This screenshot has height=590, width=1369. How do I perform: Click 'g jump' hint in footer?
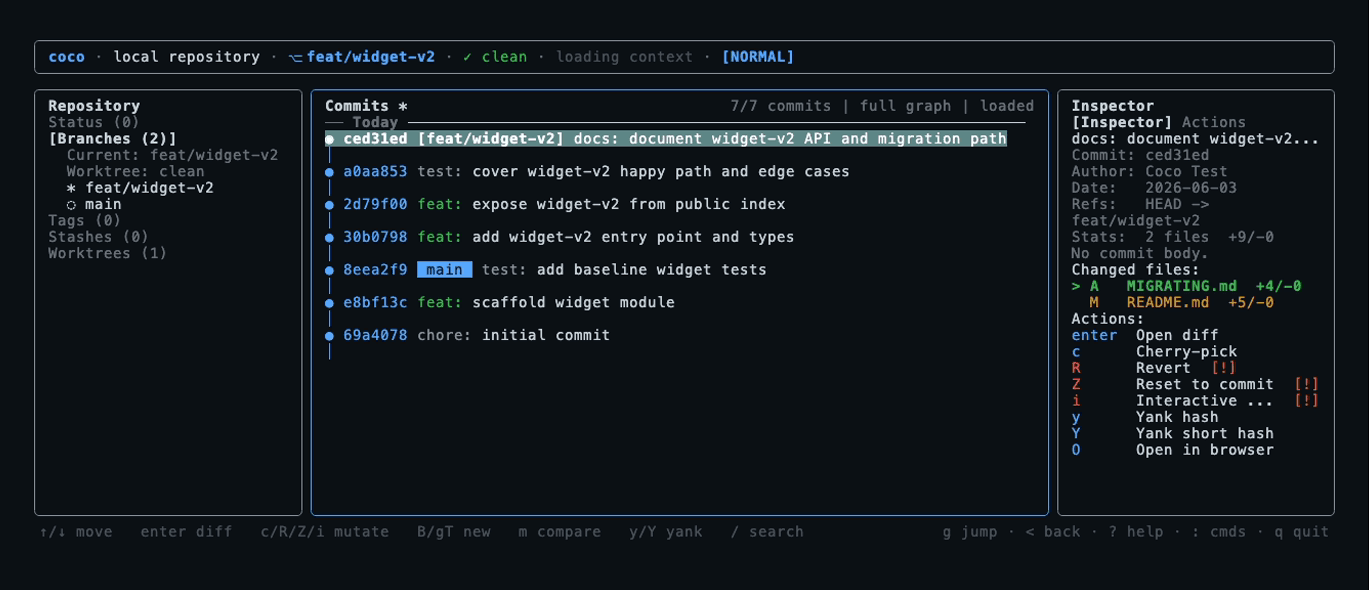click(970, 532)
